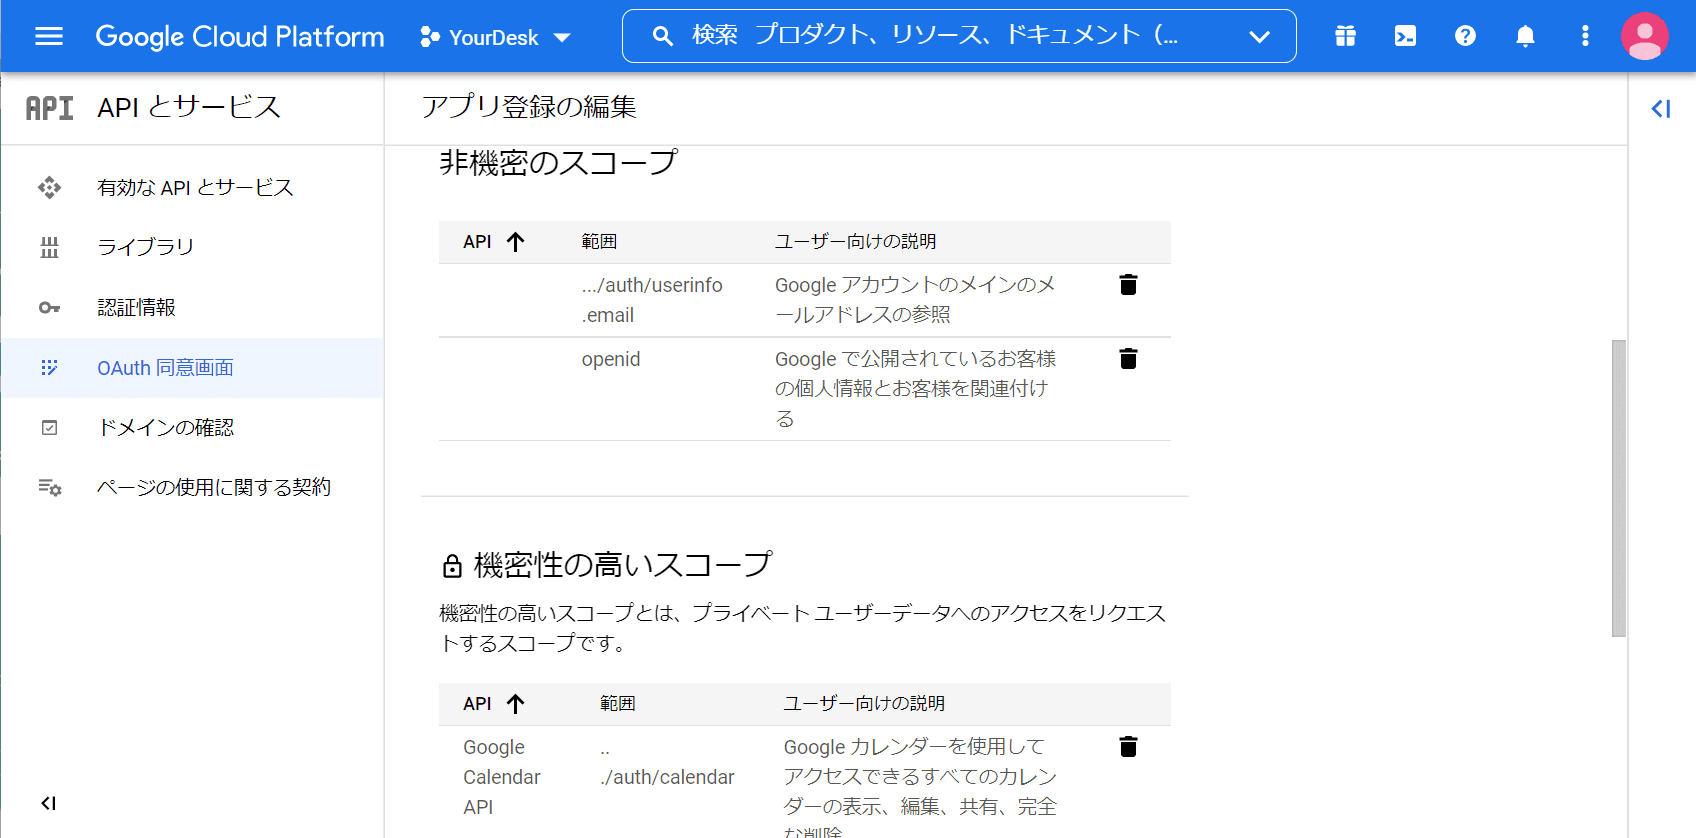Click the 有効な API dashboard icon
This screenshot has height=838, width=1696.
49,188
